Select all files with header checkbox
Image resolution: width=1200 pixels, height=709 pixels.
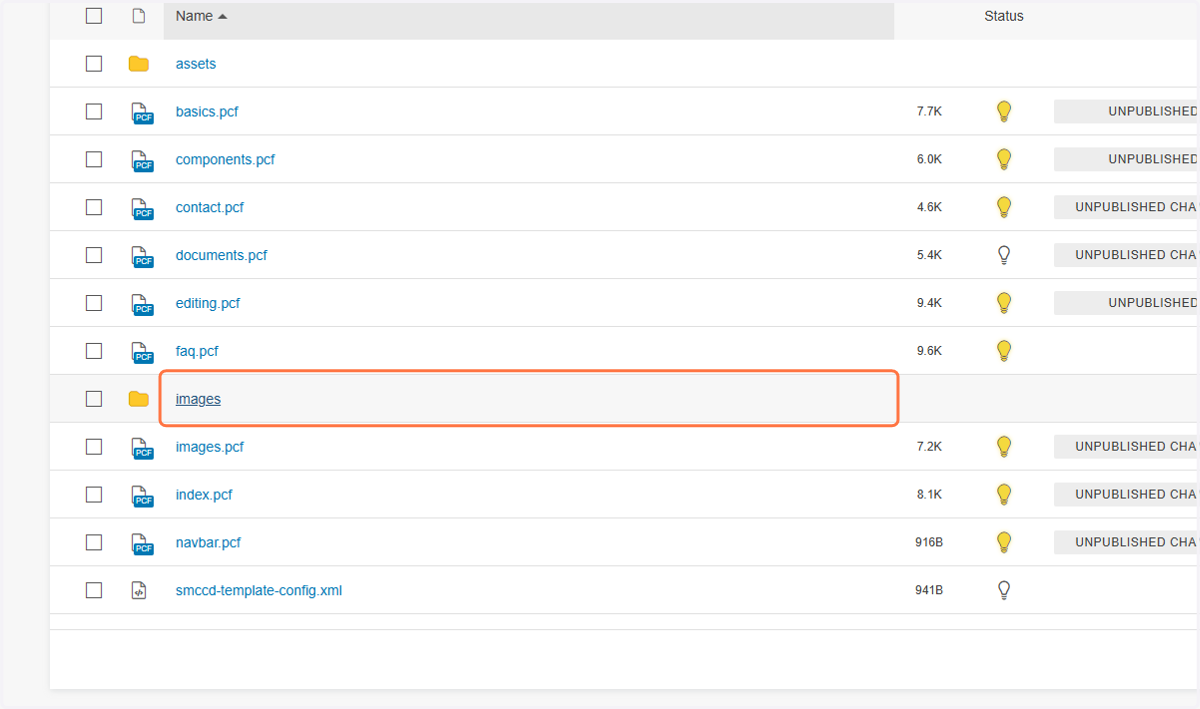pyautogui.click(x=94, y=16)
